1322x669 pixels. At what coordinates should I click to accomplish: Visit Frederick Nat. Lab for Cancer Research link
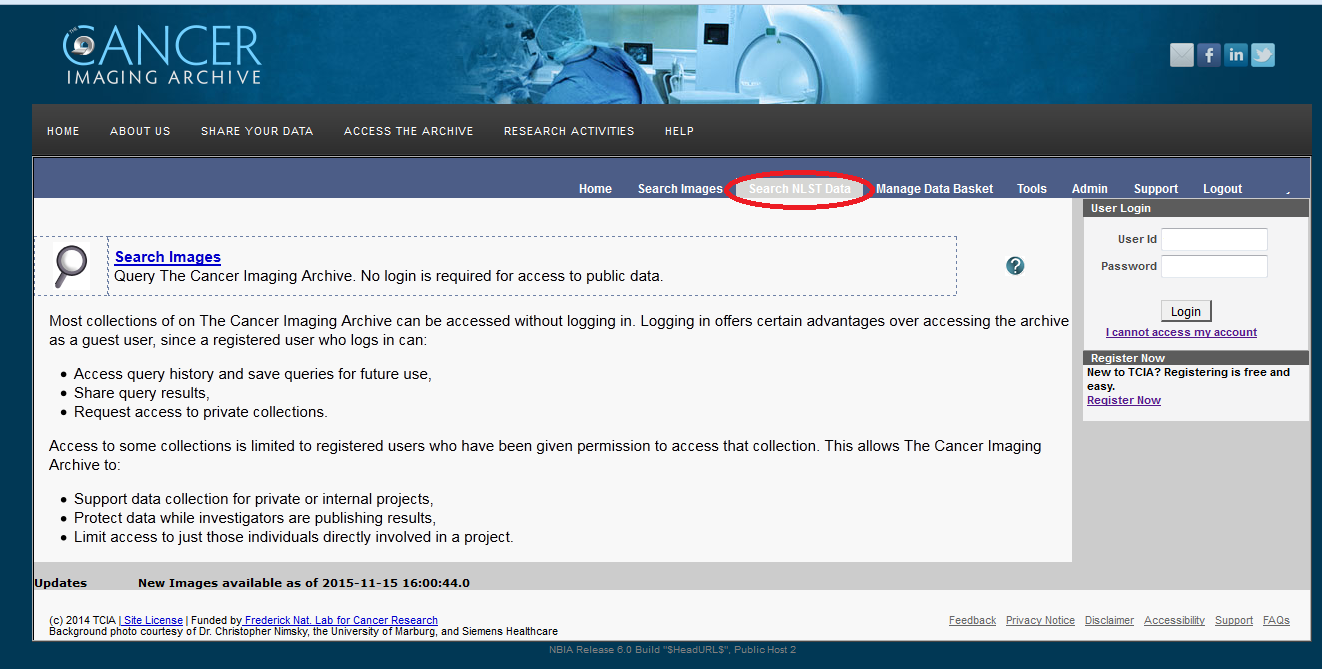coord(341,620)
